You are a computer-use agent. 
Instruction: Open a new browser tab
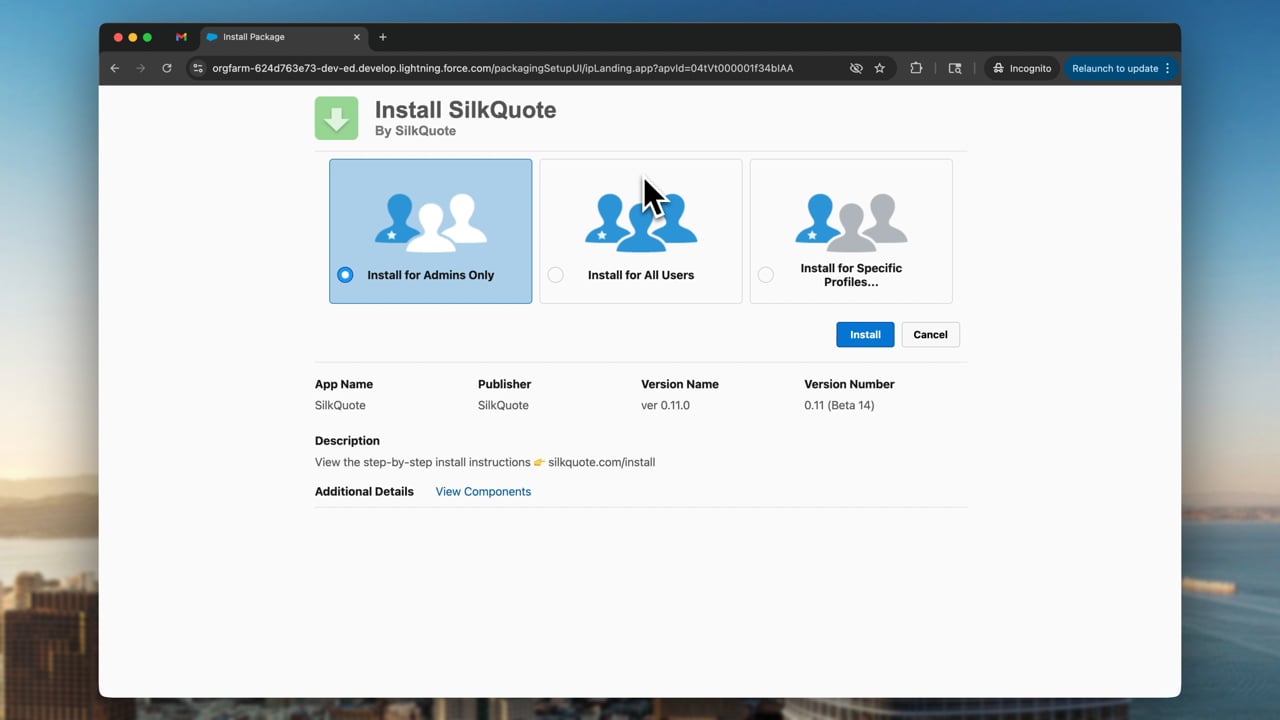click(x=383, y=37)
